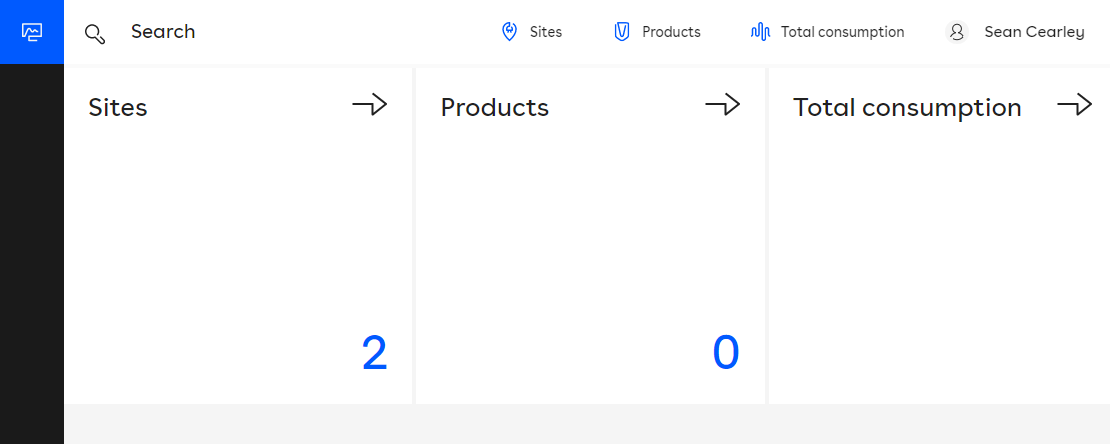The image size is (1110, 444).
Task: Go to Sites in top navigation
Action: click(x=546, y=32)
